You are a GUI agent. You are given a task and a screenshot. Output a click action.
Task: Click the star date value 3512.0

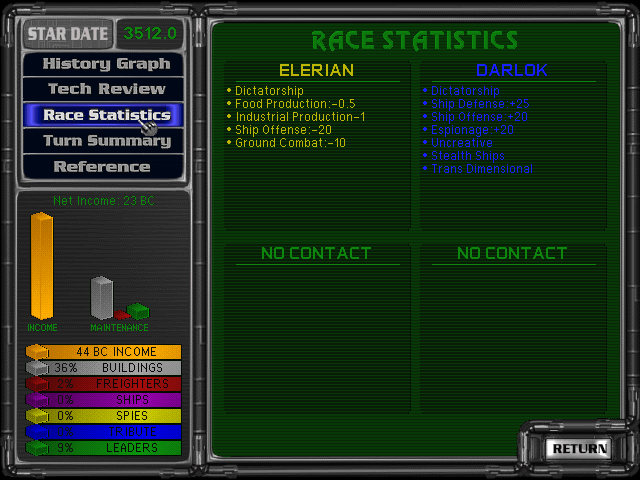150,33
